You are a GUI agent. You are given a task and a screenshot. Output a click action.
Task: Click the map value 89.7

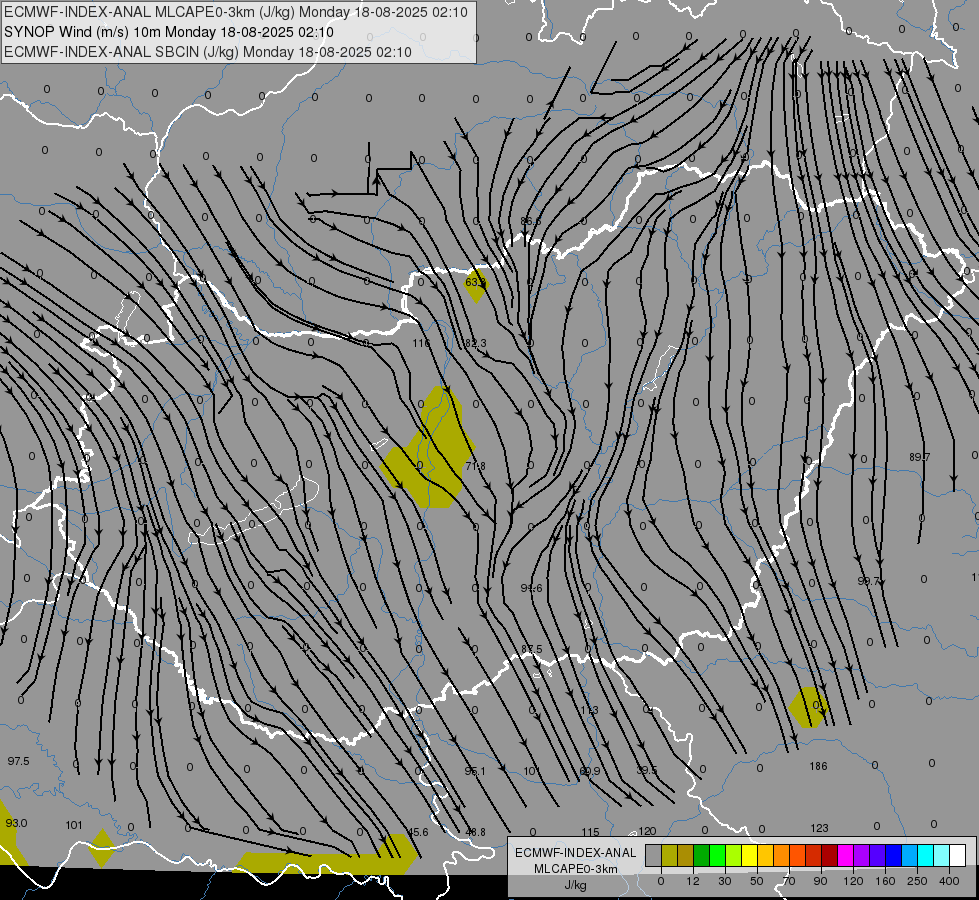[919, 457]
